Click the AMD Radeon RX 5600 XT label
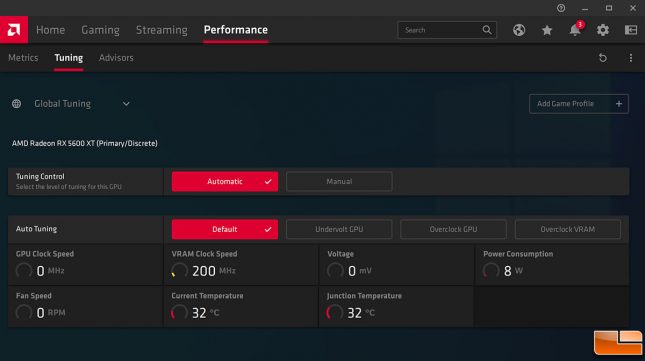645x361 pixels. click(84, 143)
